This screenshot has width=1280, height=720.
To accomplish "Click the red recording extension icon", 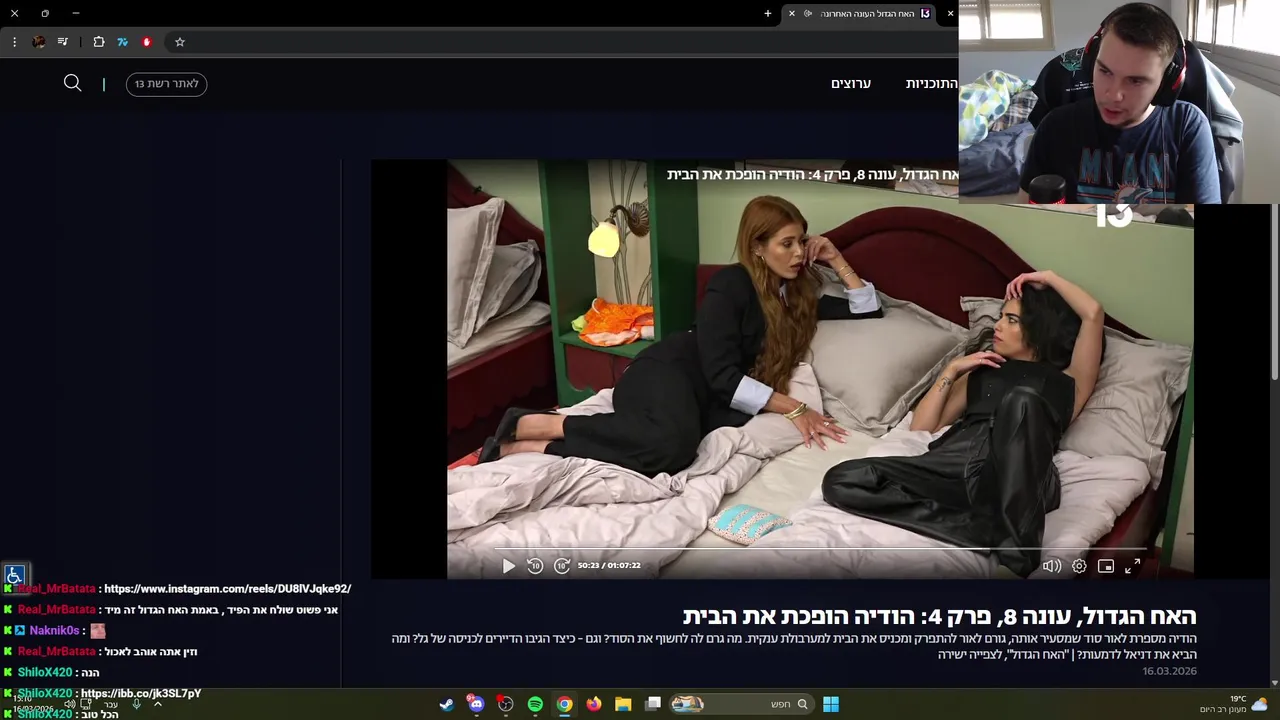I will [x=146, y=42].
